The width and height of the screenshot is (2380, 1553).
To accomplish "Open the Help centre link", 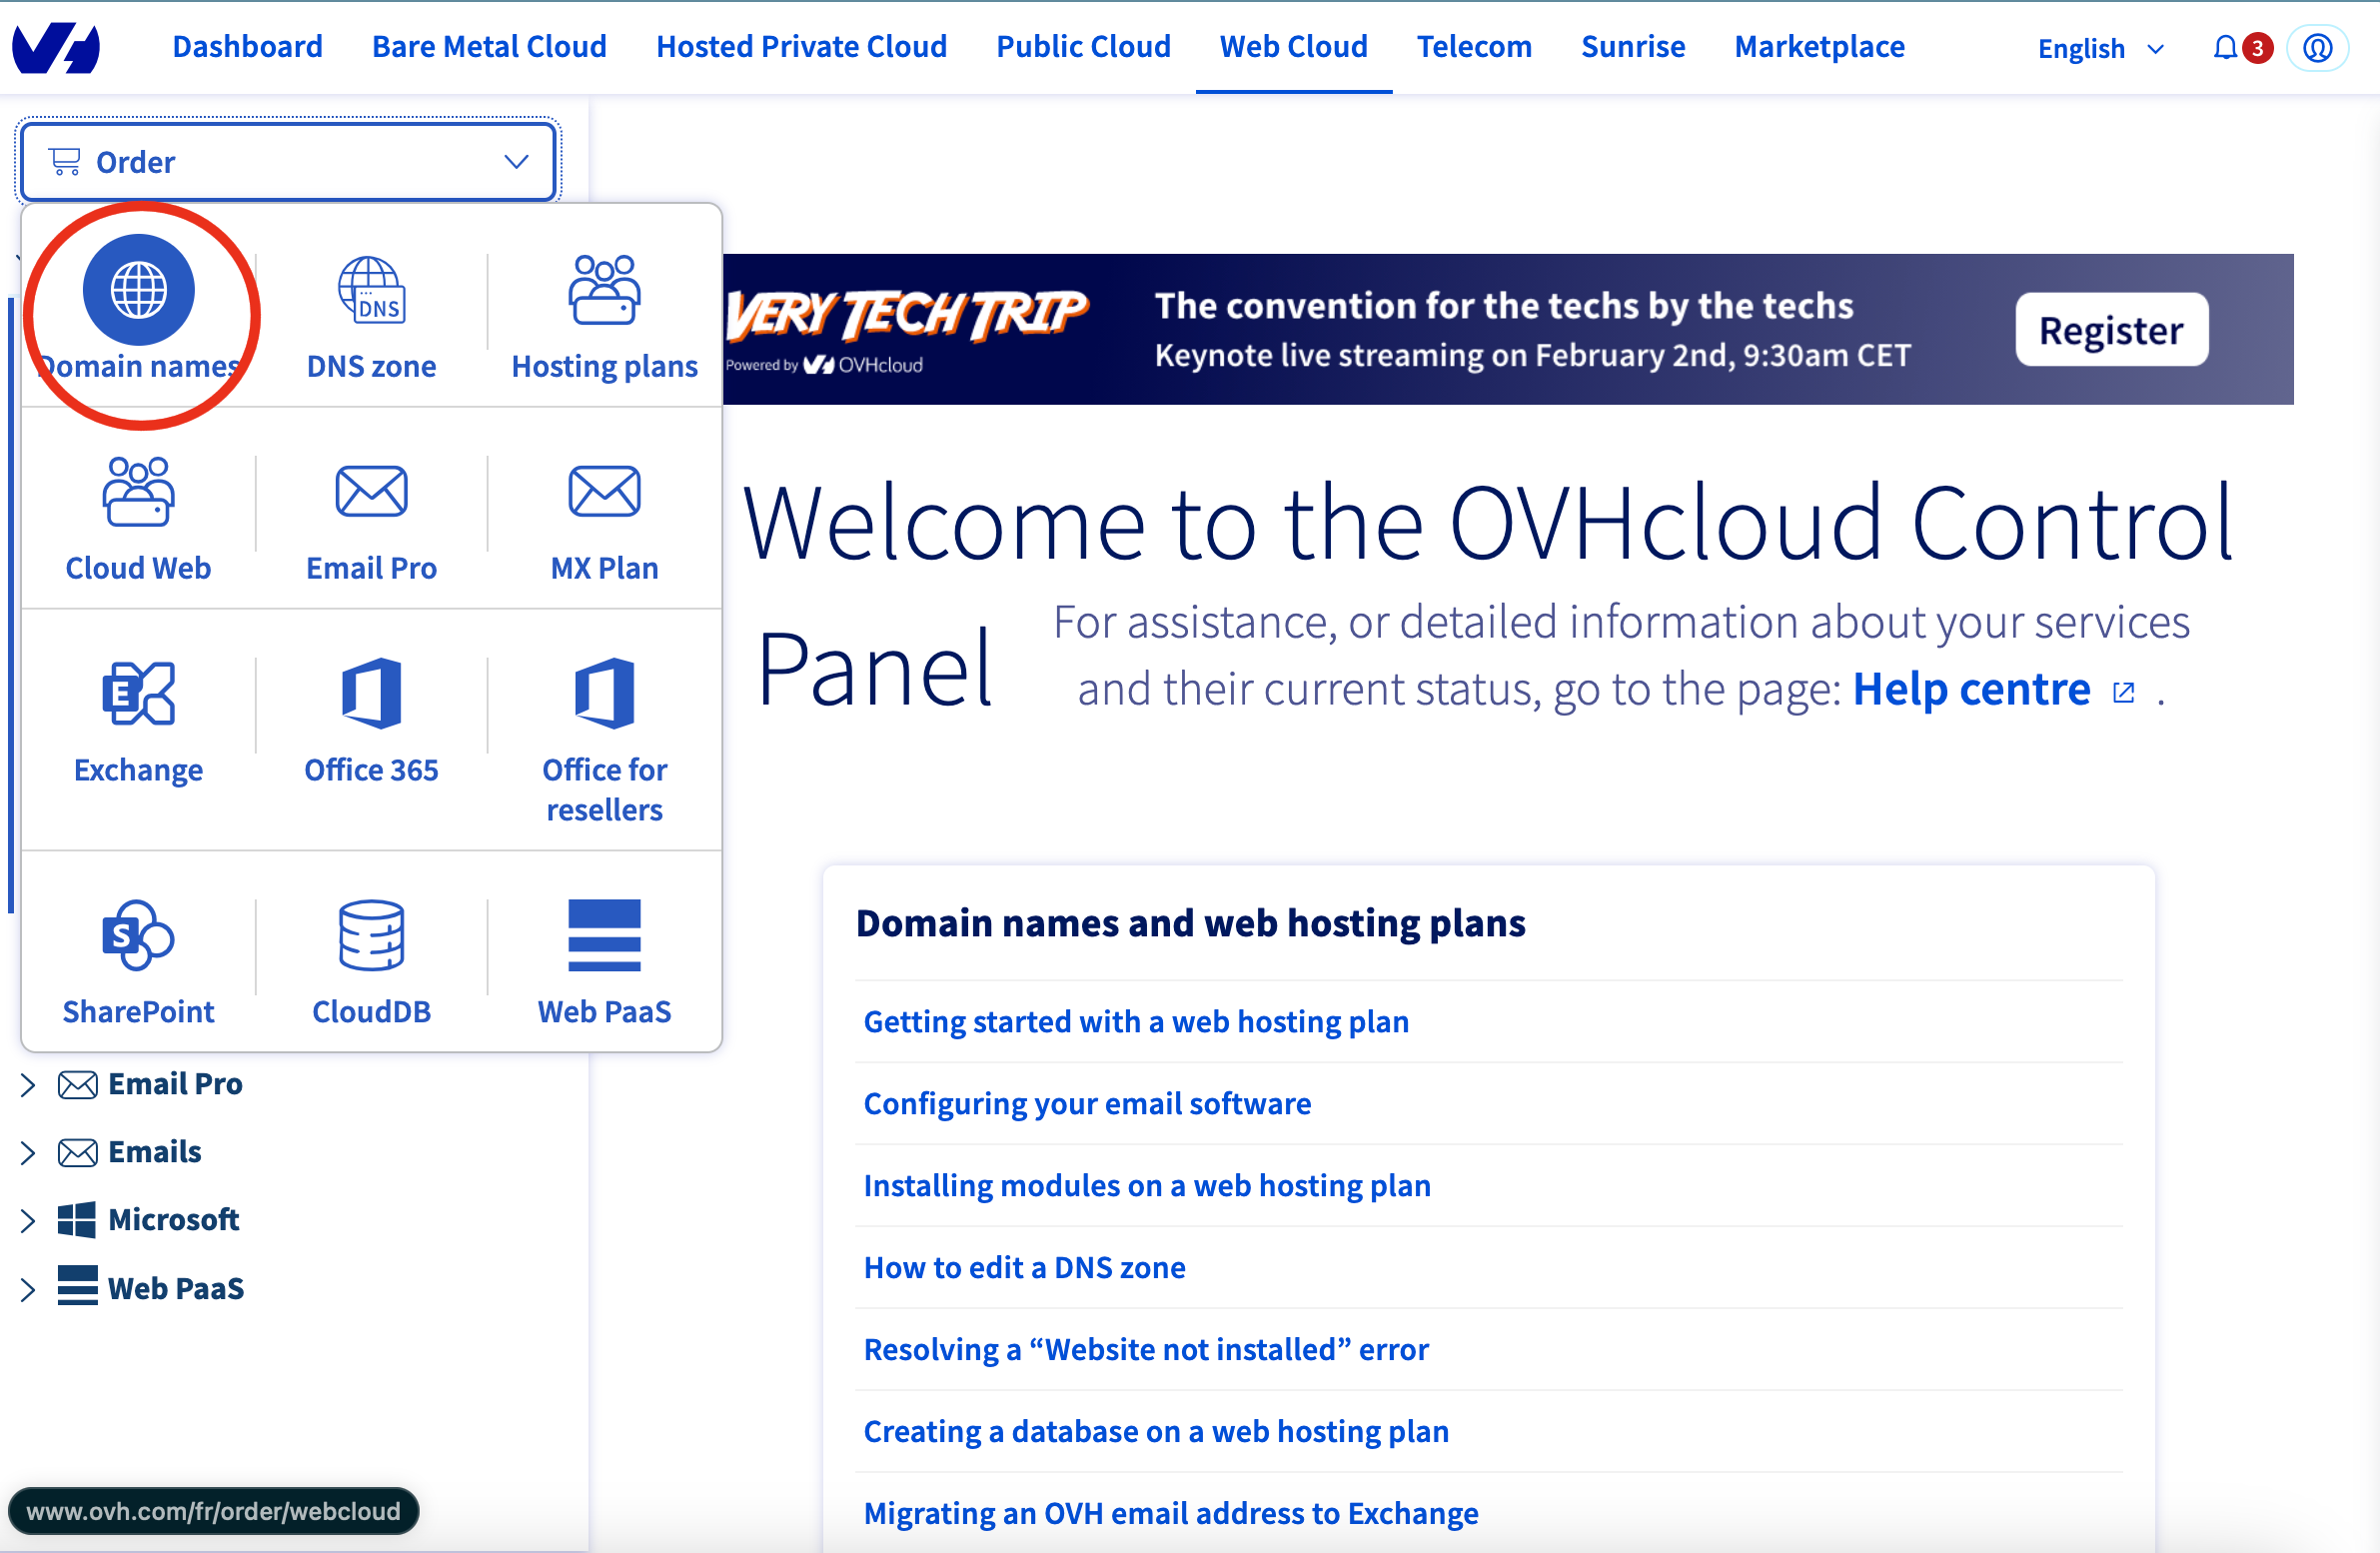I will 1970,689.
